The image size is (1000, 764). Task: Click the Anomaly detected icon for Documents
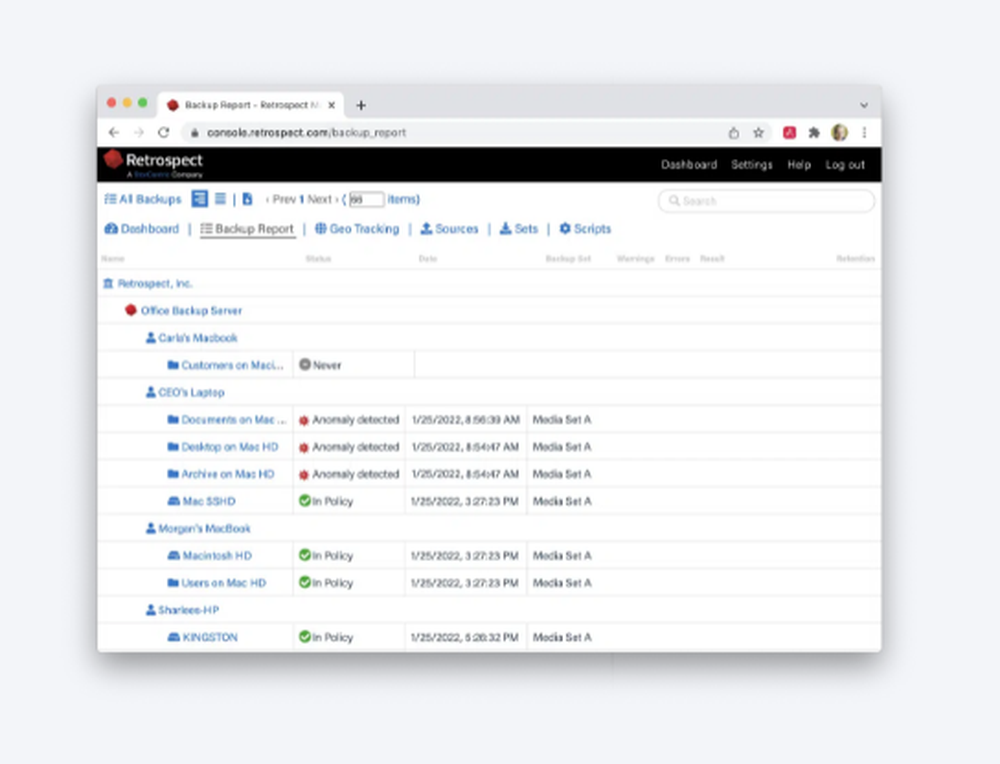[x=304, y=420]
